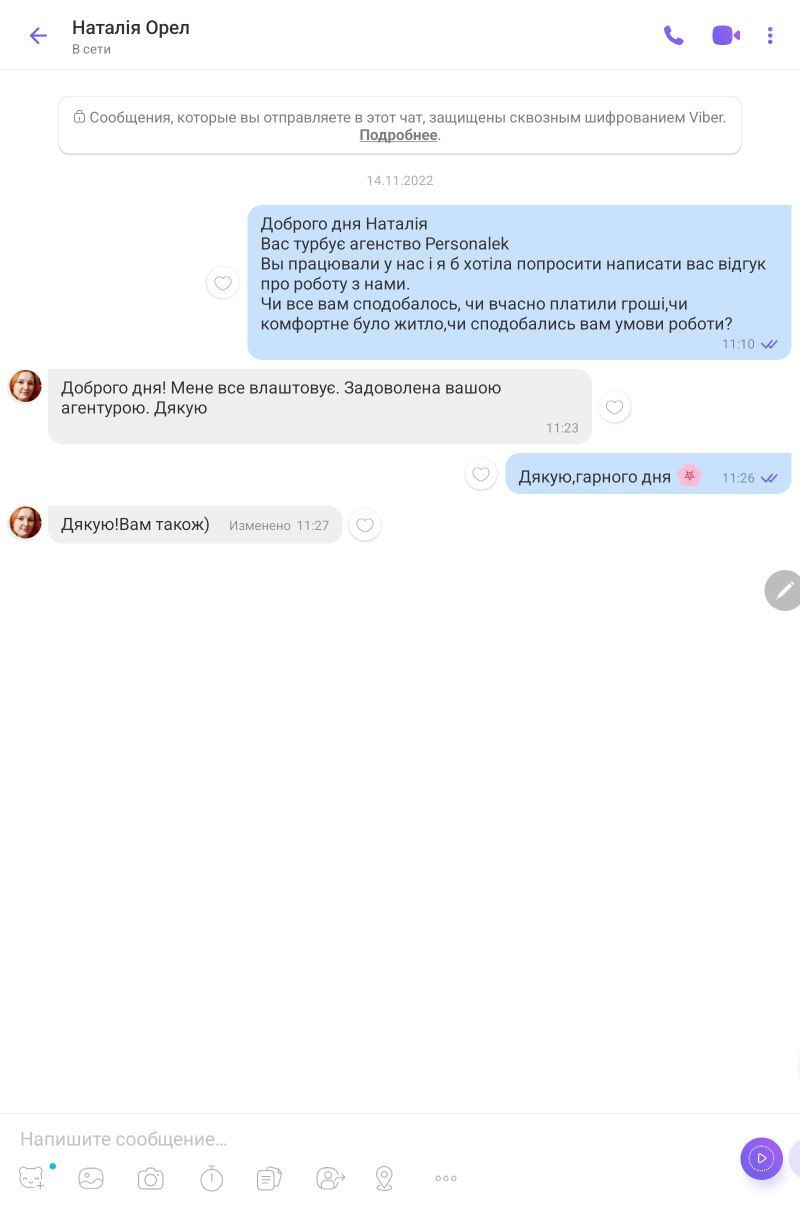Send location using the map pin icon
The image size is (800, 1216).
point(384,1179)
